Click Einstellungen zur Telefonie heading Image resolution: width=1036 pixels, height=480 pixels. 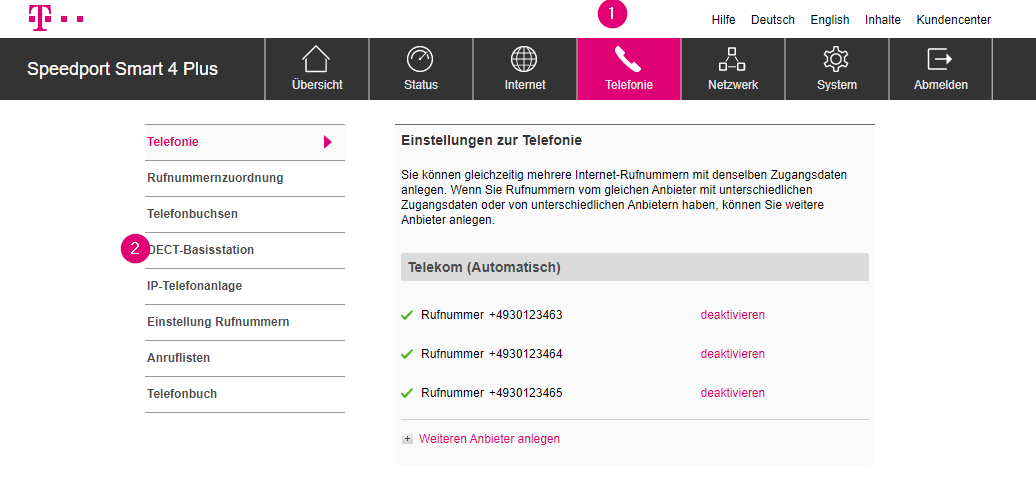click(492, 141)
